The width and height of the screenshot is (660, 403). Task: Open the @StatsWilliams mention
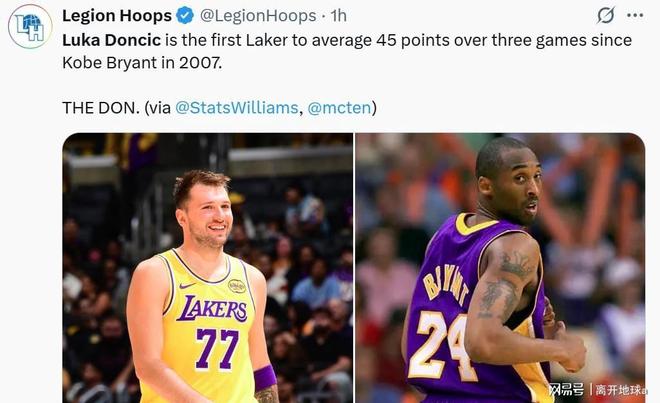[x=236, y=107]
